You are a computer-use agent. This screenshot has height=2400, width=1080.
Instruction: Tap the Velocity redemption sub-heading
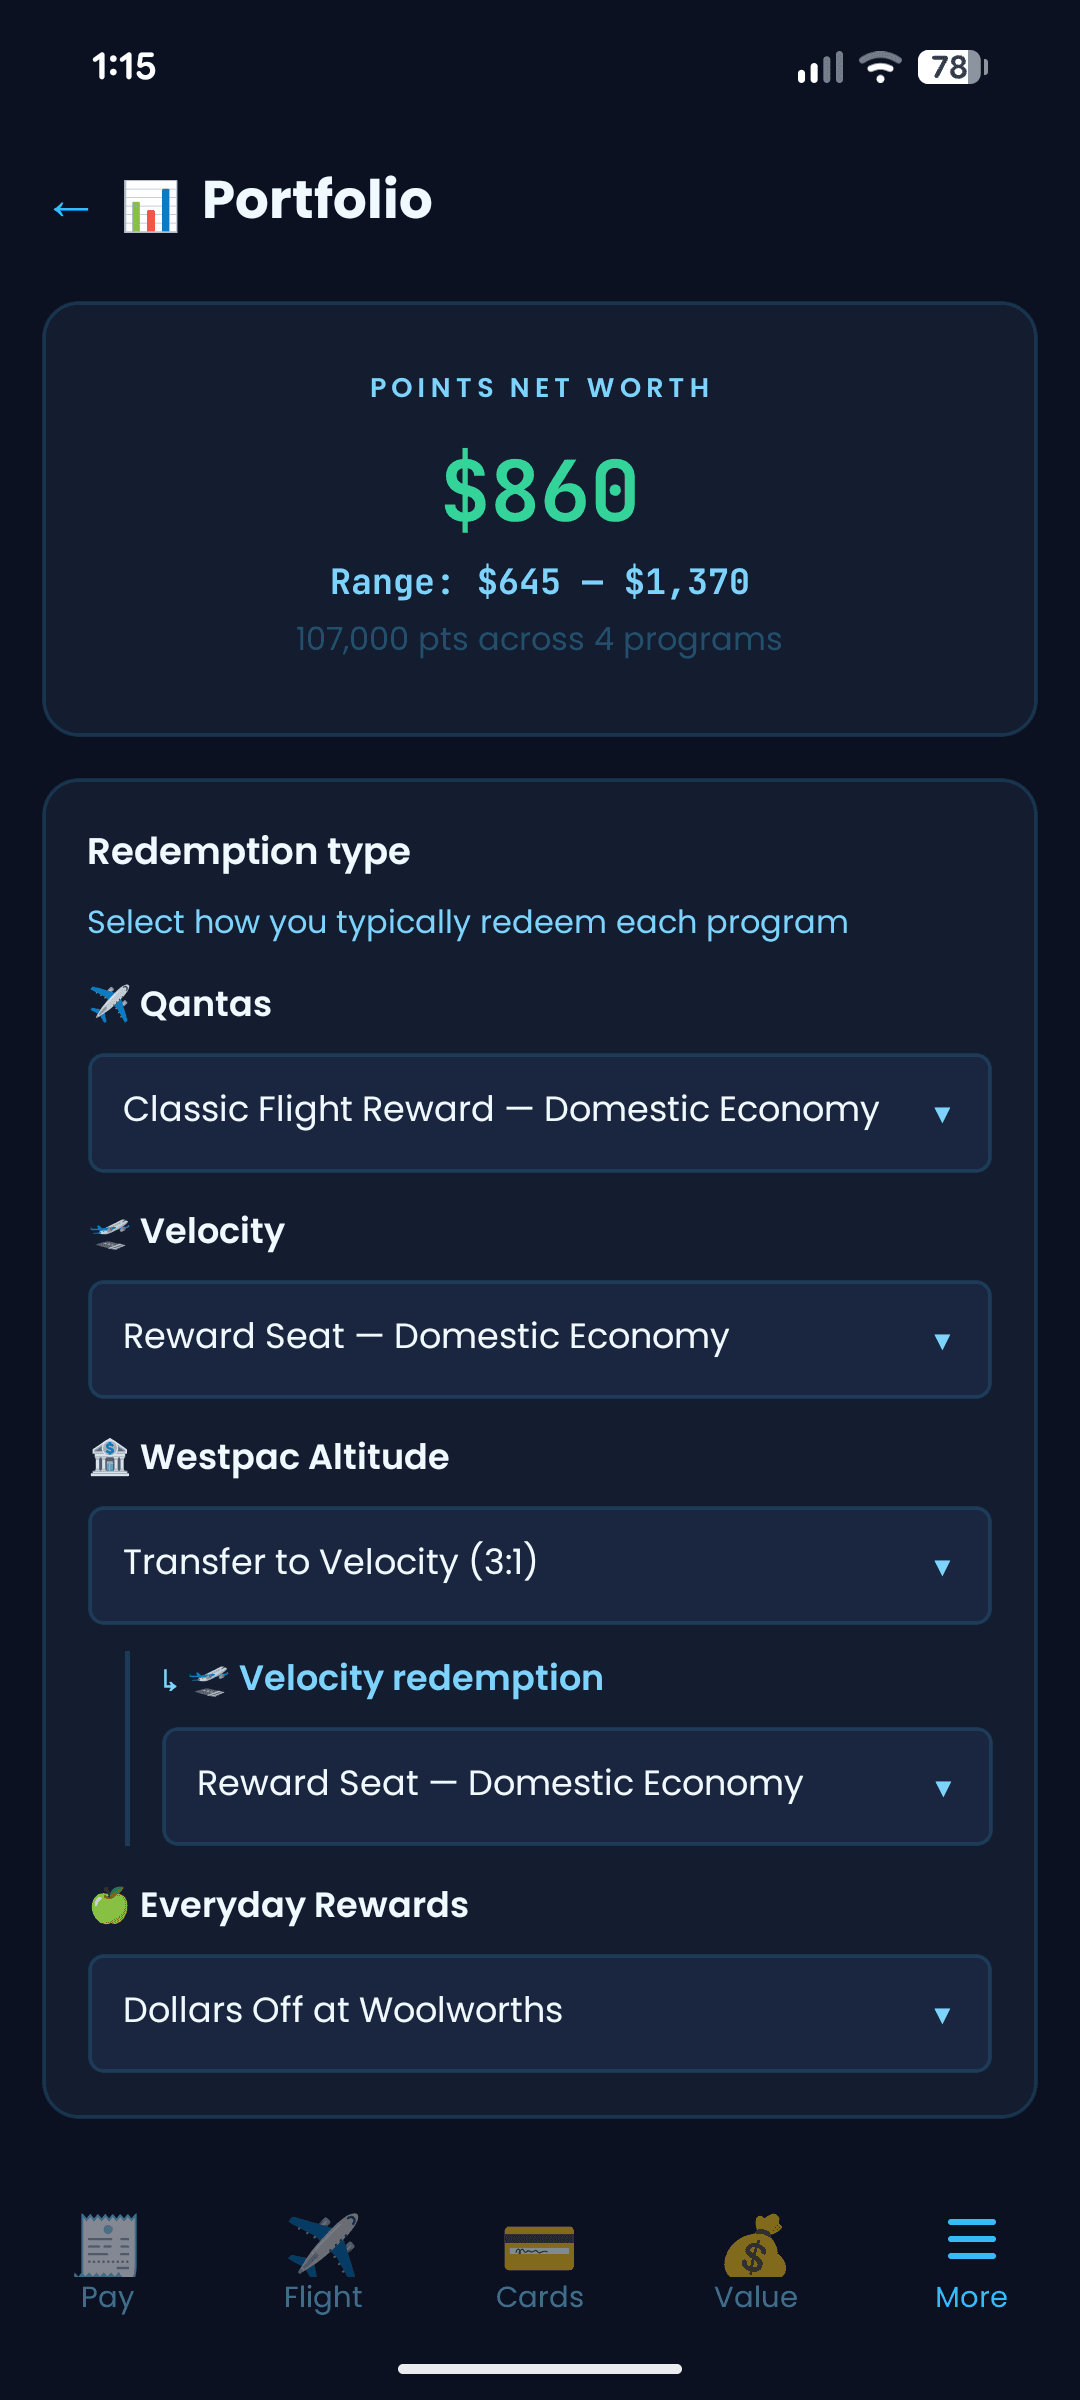[421, 1678]
